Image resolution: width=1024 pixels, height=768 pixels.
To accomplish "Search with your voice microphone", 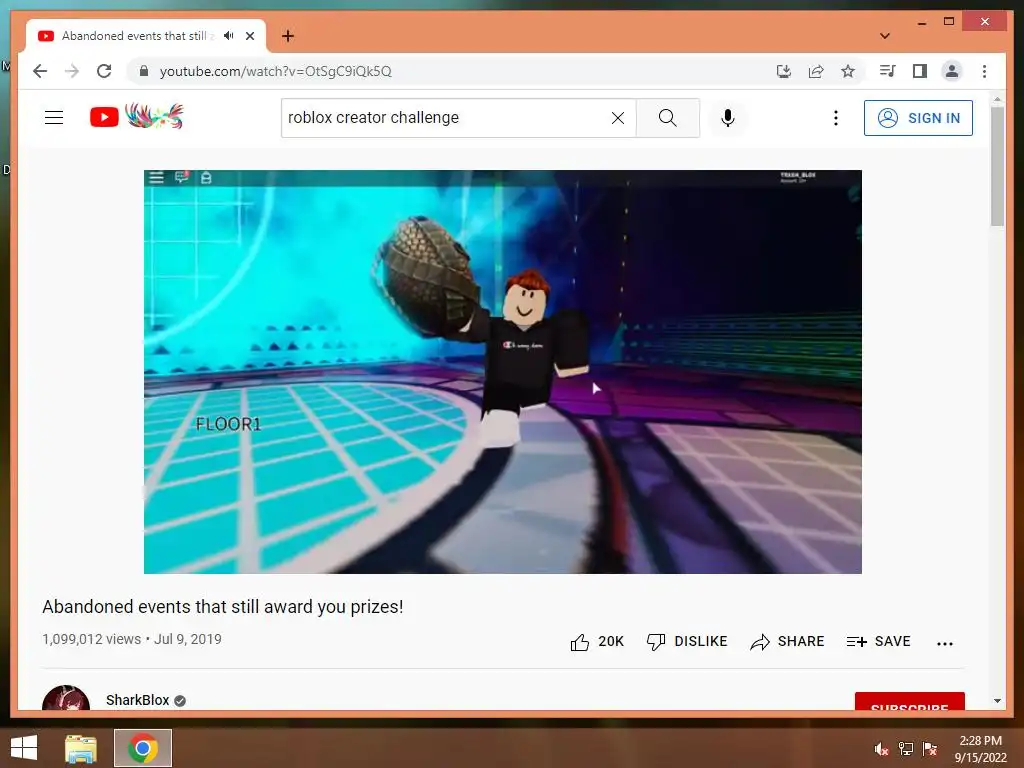I will point(728,118).
